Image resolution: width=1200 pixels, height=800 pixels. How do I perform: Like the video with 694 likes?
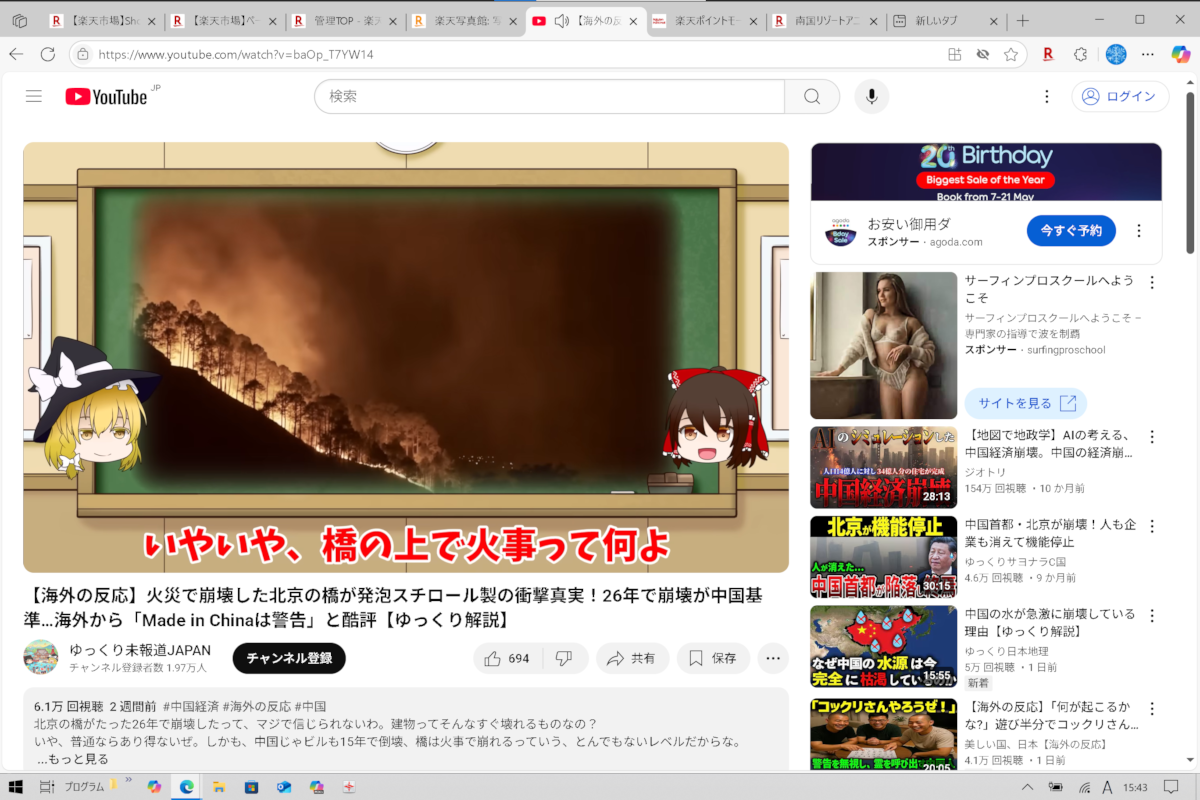click(x=507, y=658)
